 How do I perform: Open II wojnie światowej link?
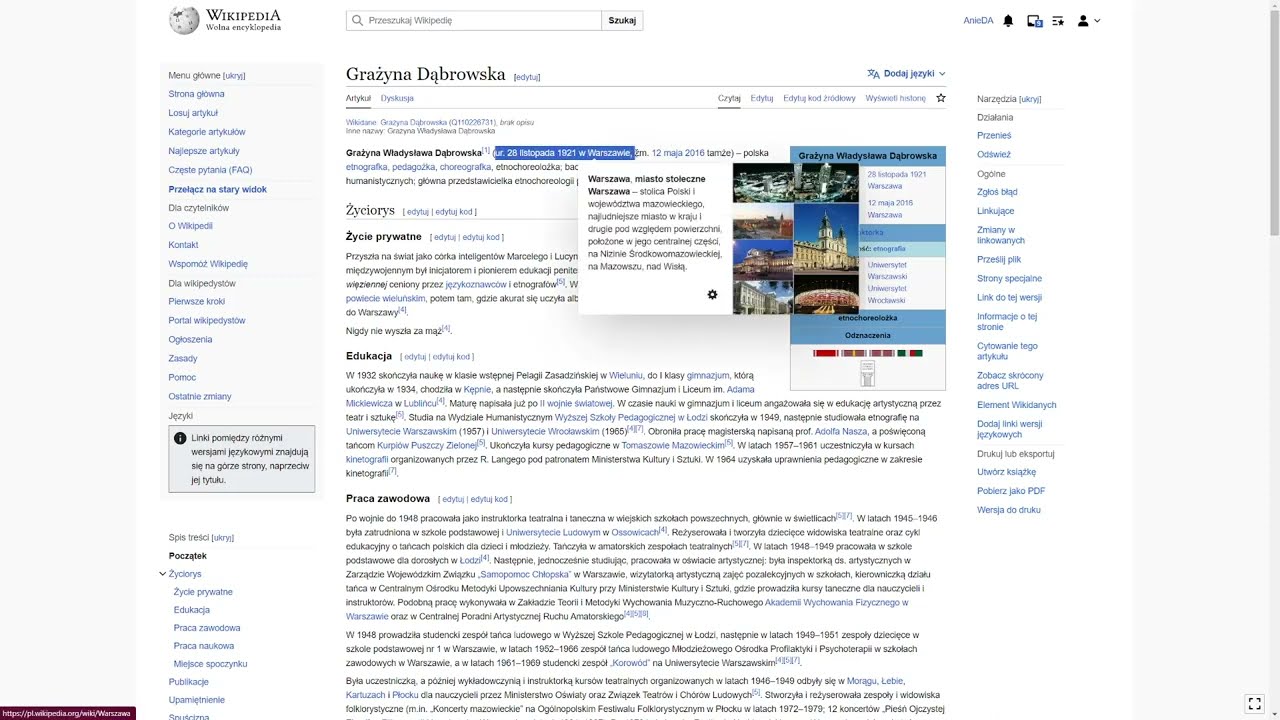pyautogui.click(x=577, y=403)
